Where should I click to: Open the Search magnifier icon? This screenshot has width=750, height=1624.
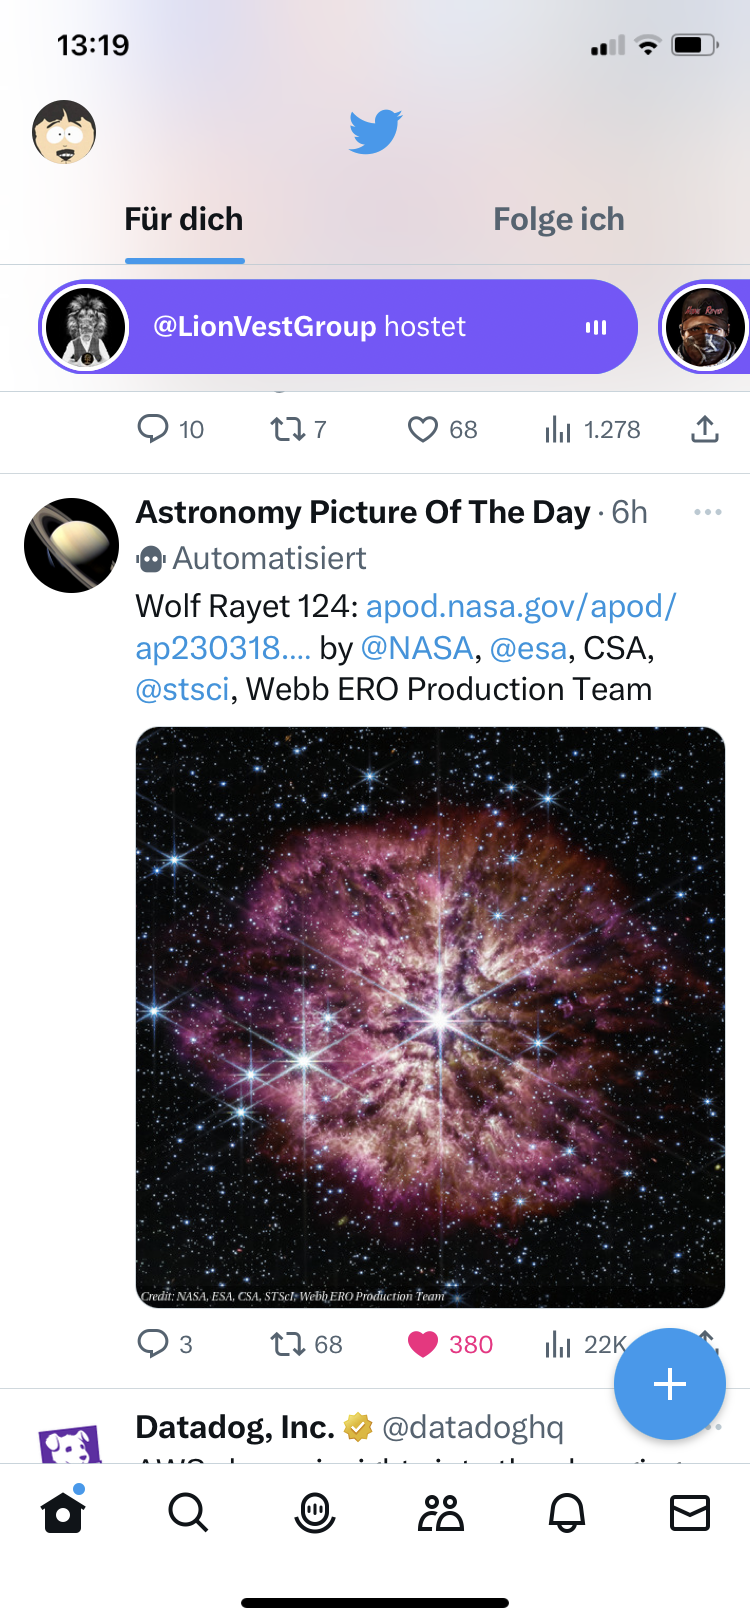click(188, 1513)
